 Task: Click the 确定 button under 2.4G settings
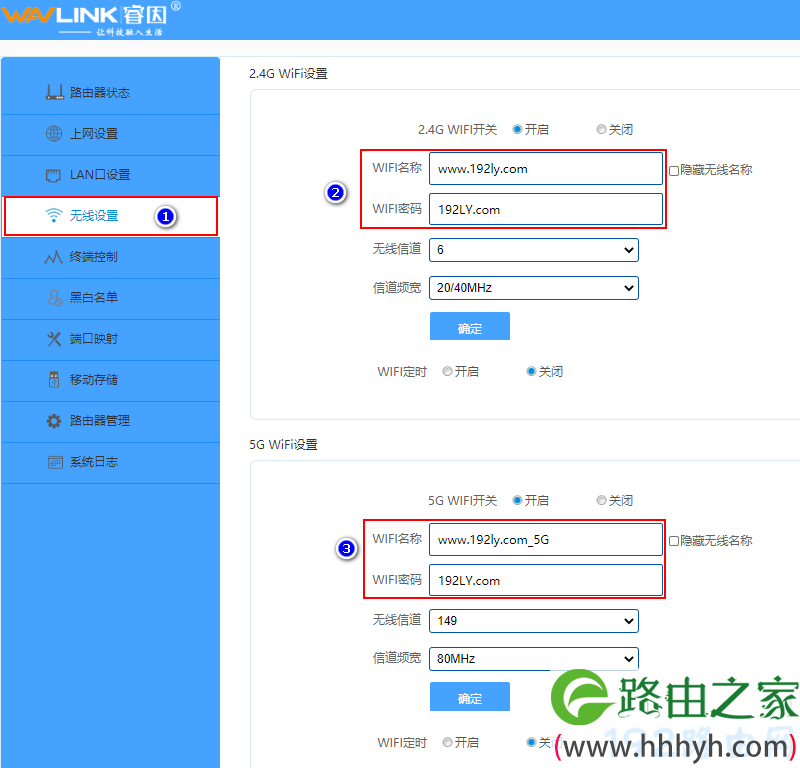point(469,325)
